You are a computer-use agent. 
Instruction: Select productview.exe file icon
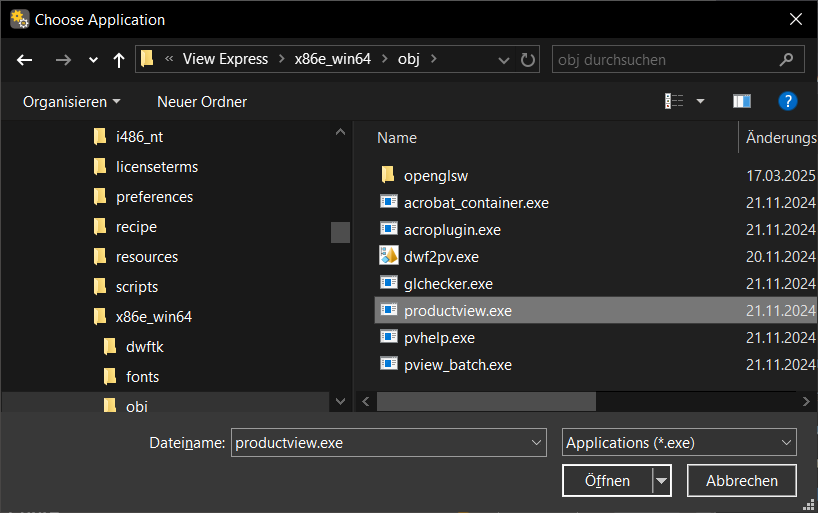pyautogui.click(x=389, y=310)
